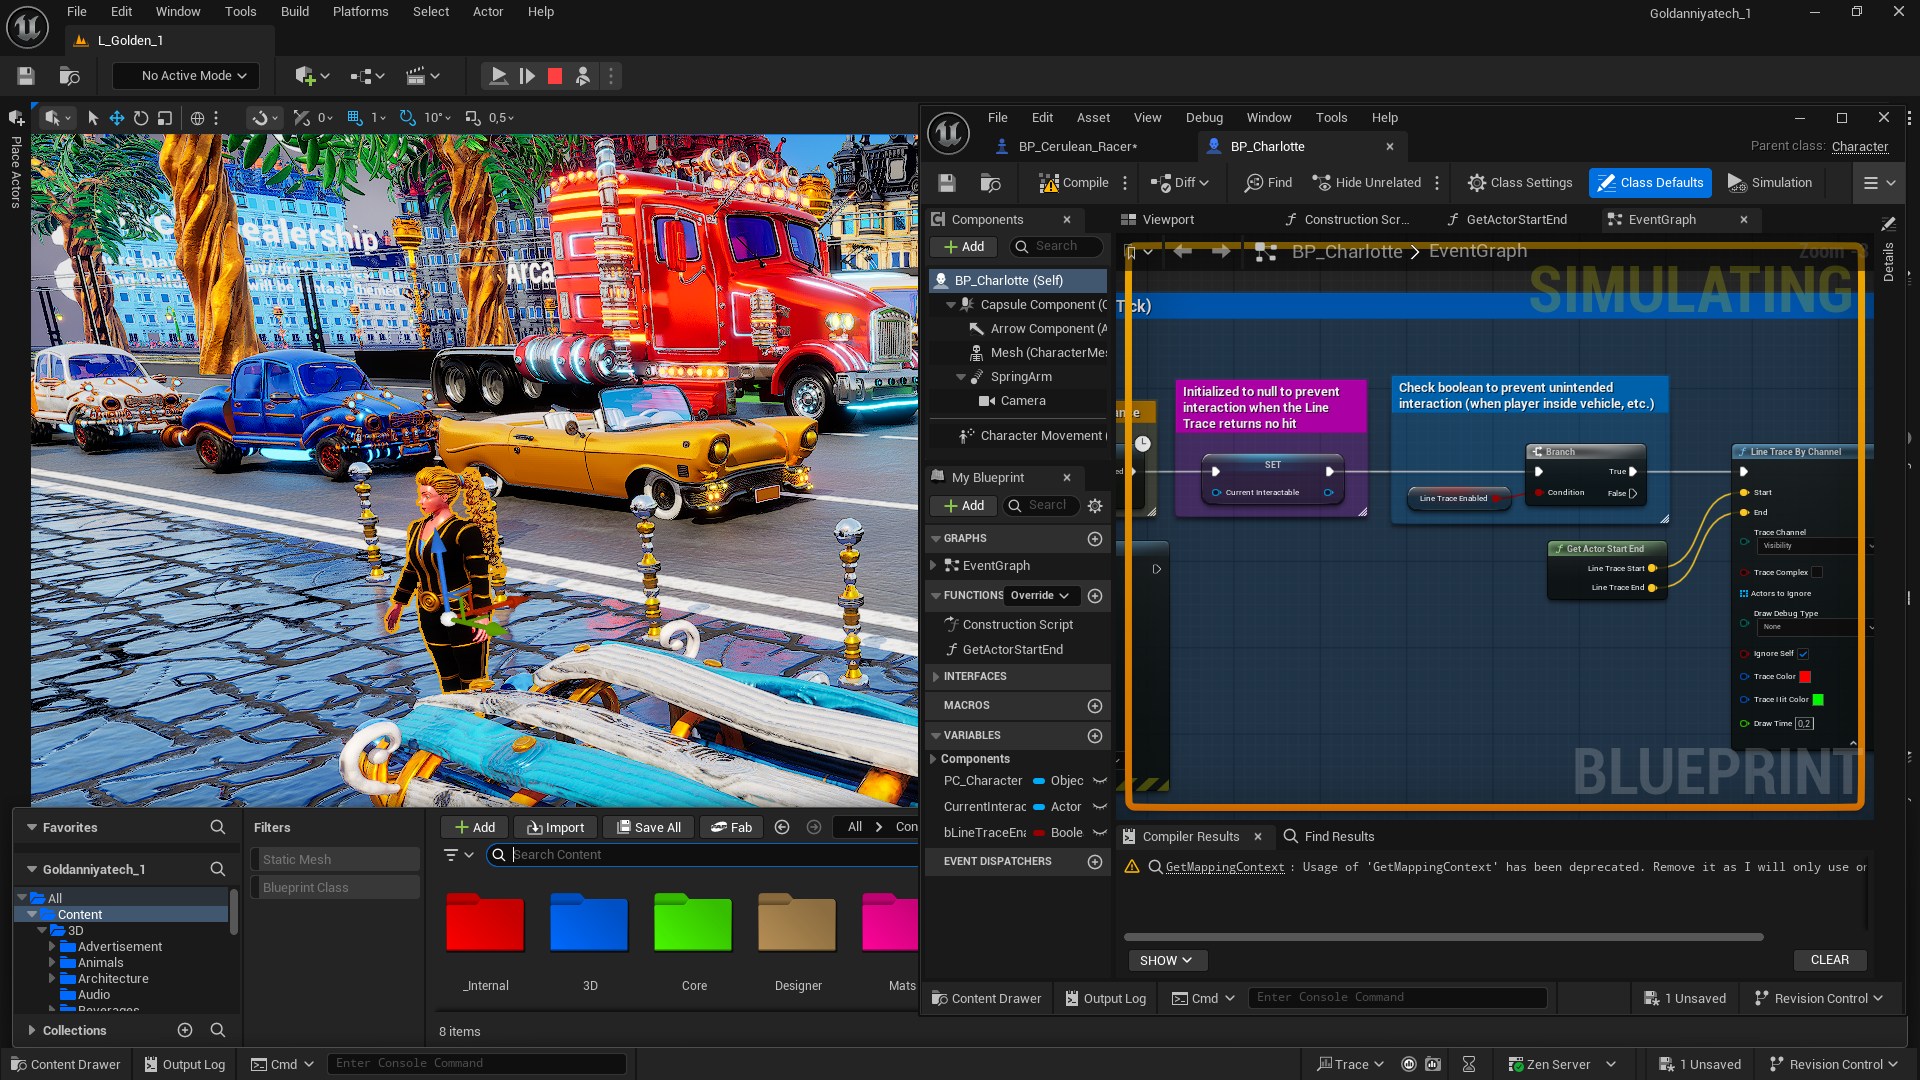
Task: Open Class Settings in the blueprint toolbar
Action: pos(1519,182)
